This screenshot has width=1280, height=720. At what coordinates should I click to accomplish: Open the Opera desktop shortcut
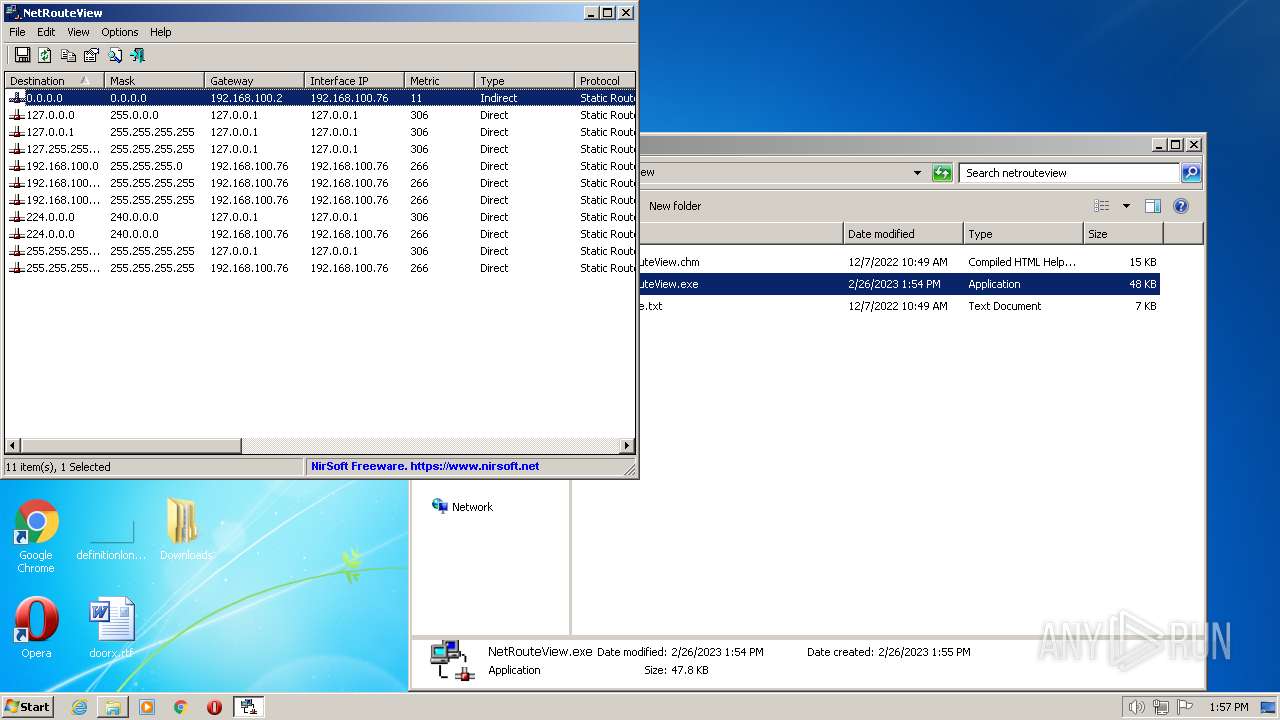pos(36,628)
